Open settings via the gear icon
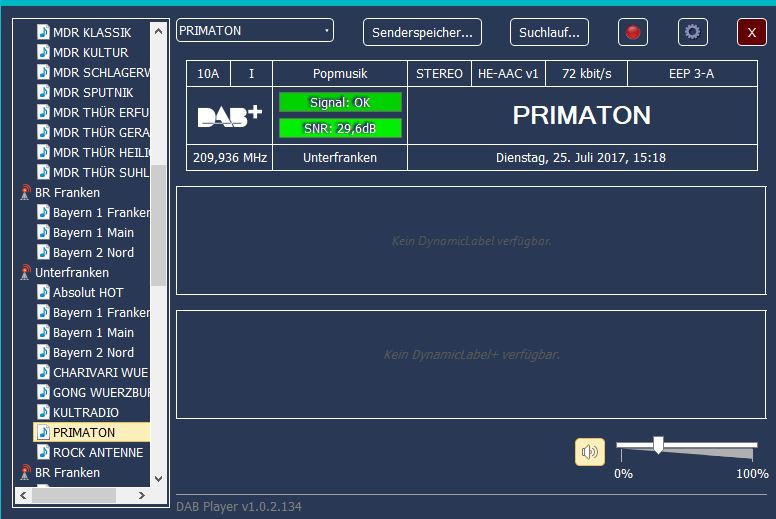776x519 pixels. [x=692, y=32]
